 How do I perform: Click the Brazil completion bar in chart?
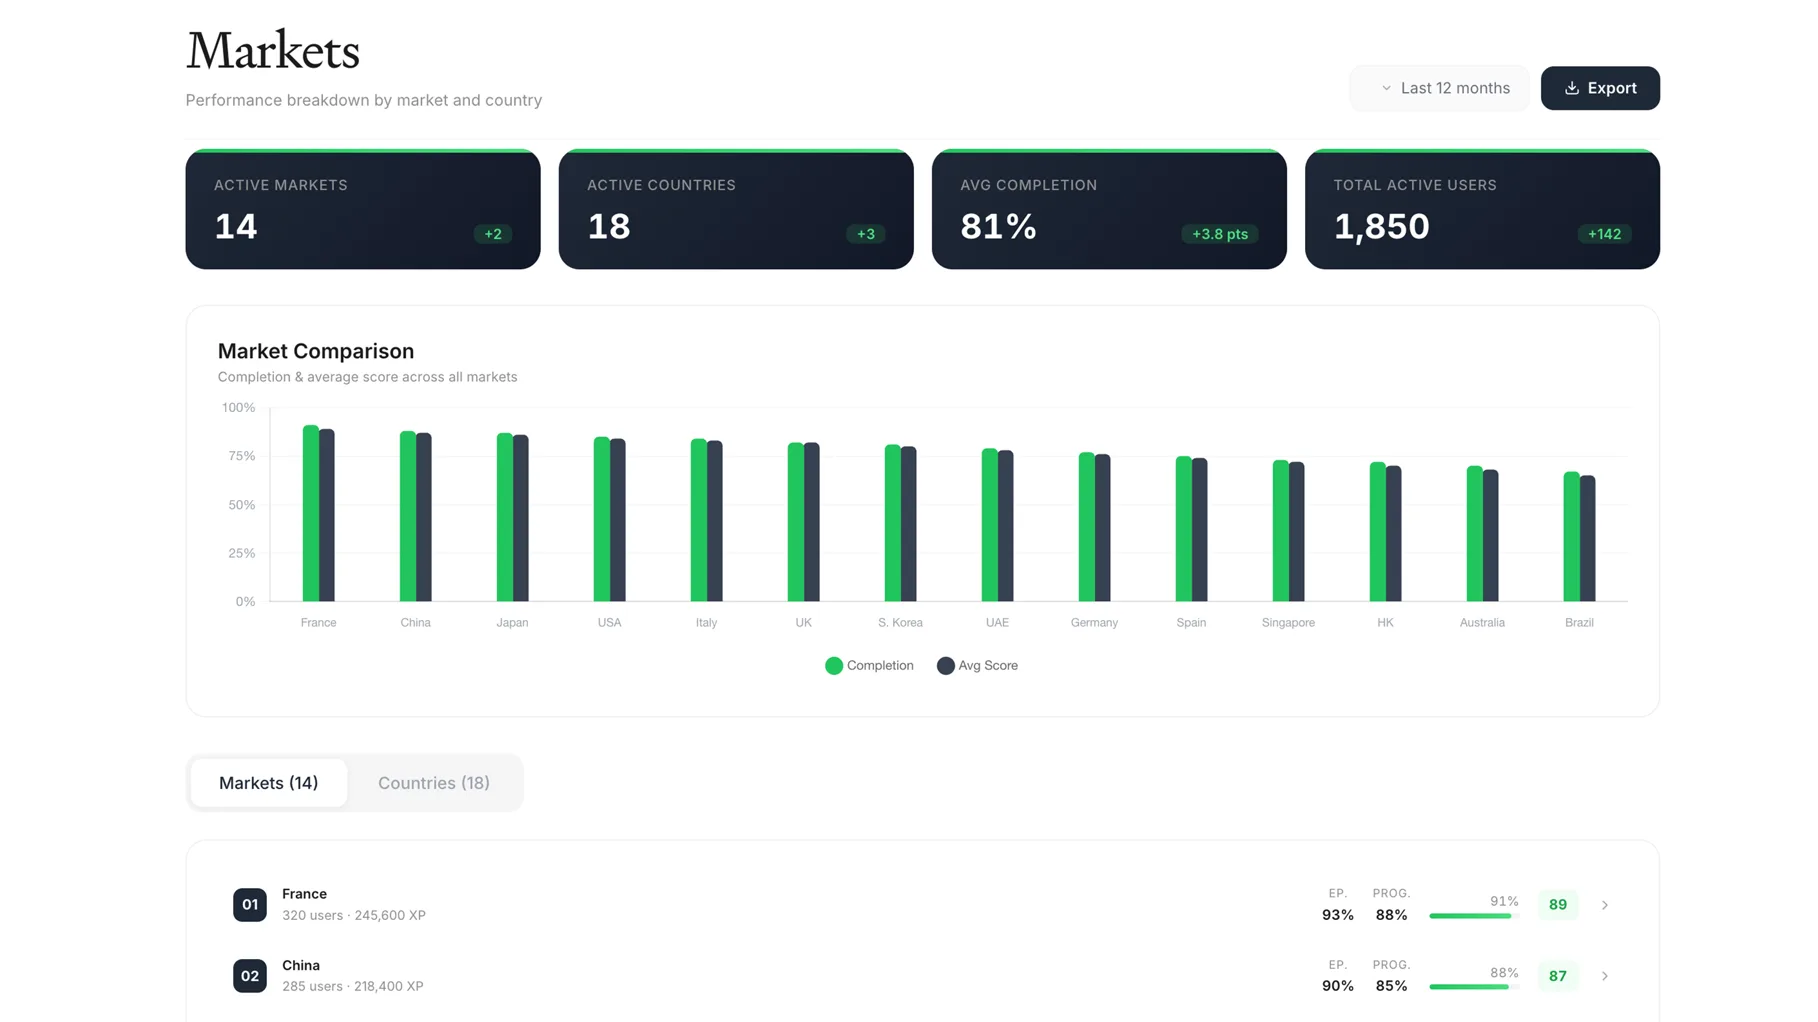click(x=1571, y=537)
